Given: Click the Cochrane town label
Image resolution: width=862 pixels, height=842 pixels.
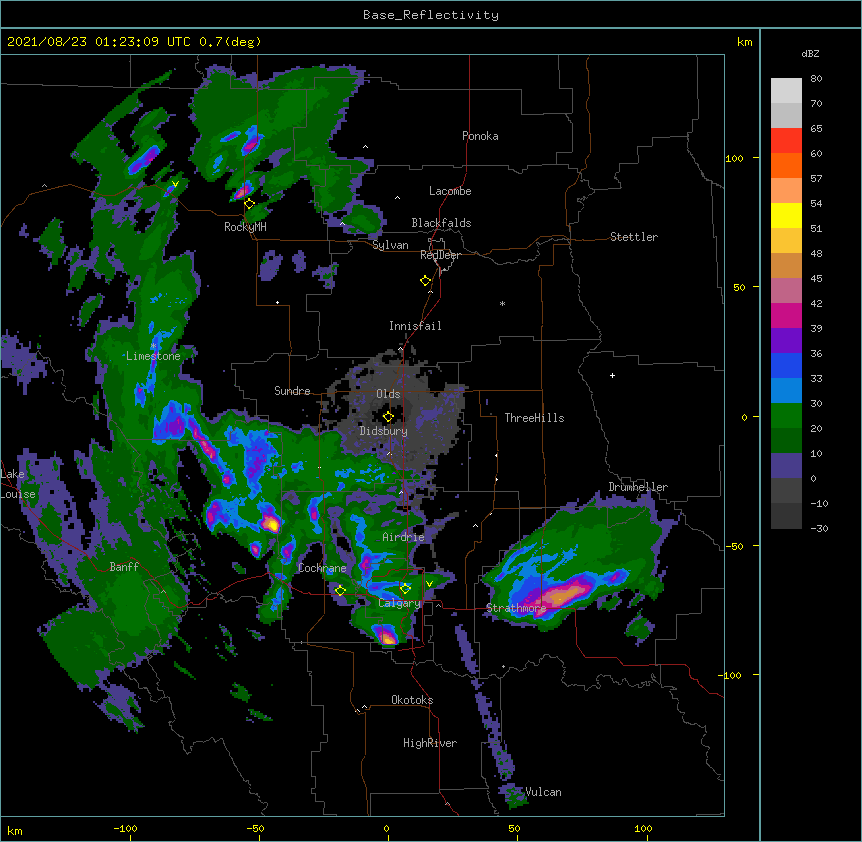Looking at the screenshot, I should pos(322,568).
